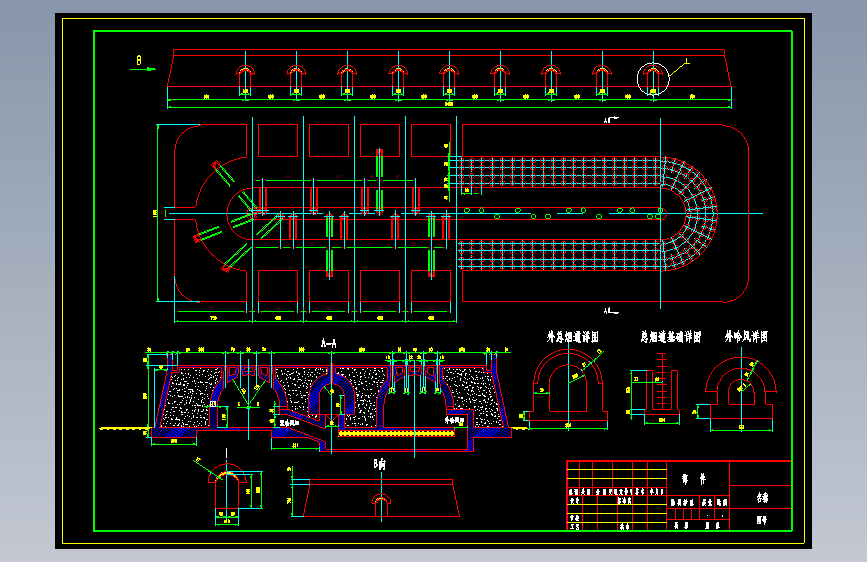Click the 外哈风详图 detail title
This screenshot has width=867, height=562.
pos(746,336)
